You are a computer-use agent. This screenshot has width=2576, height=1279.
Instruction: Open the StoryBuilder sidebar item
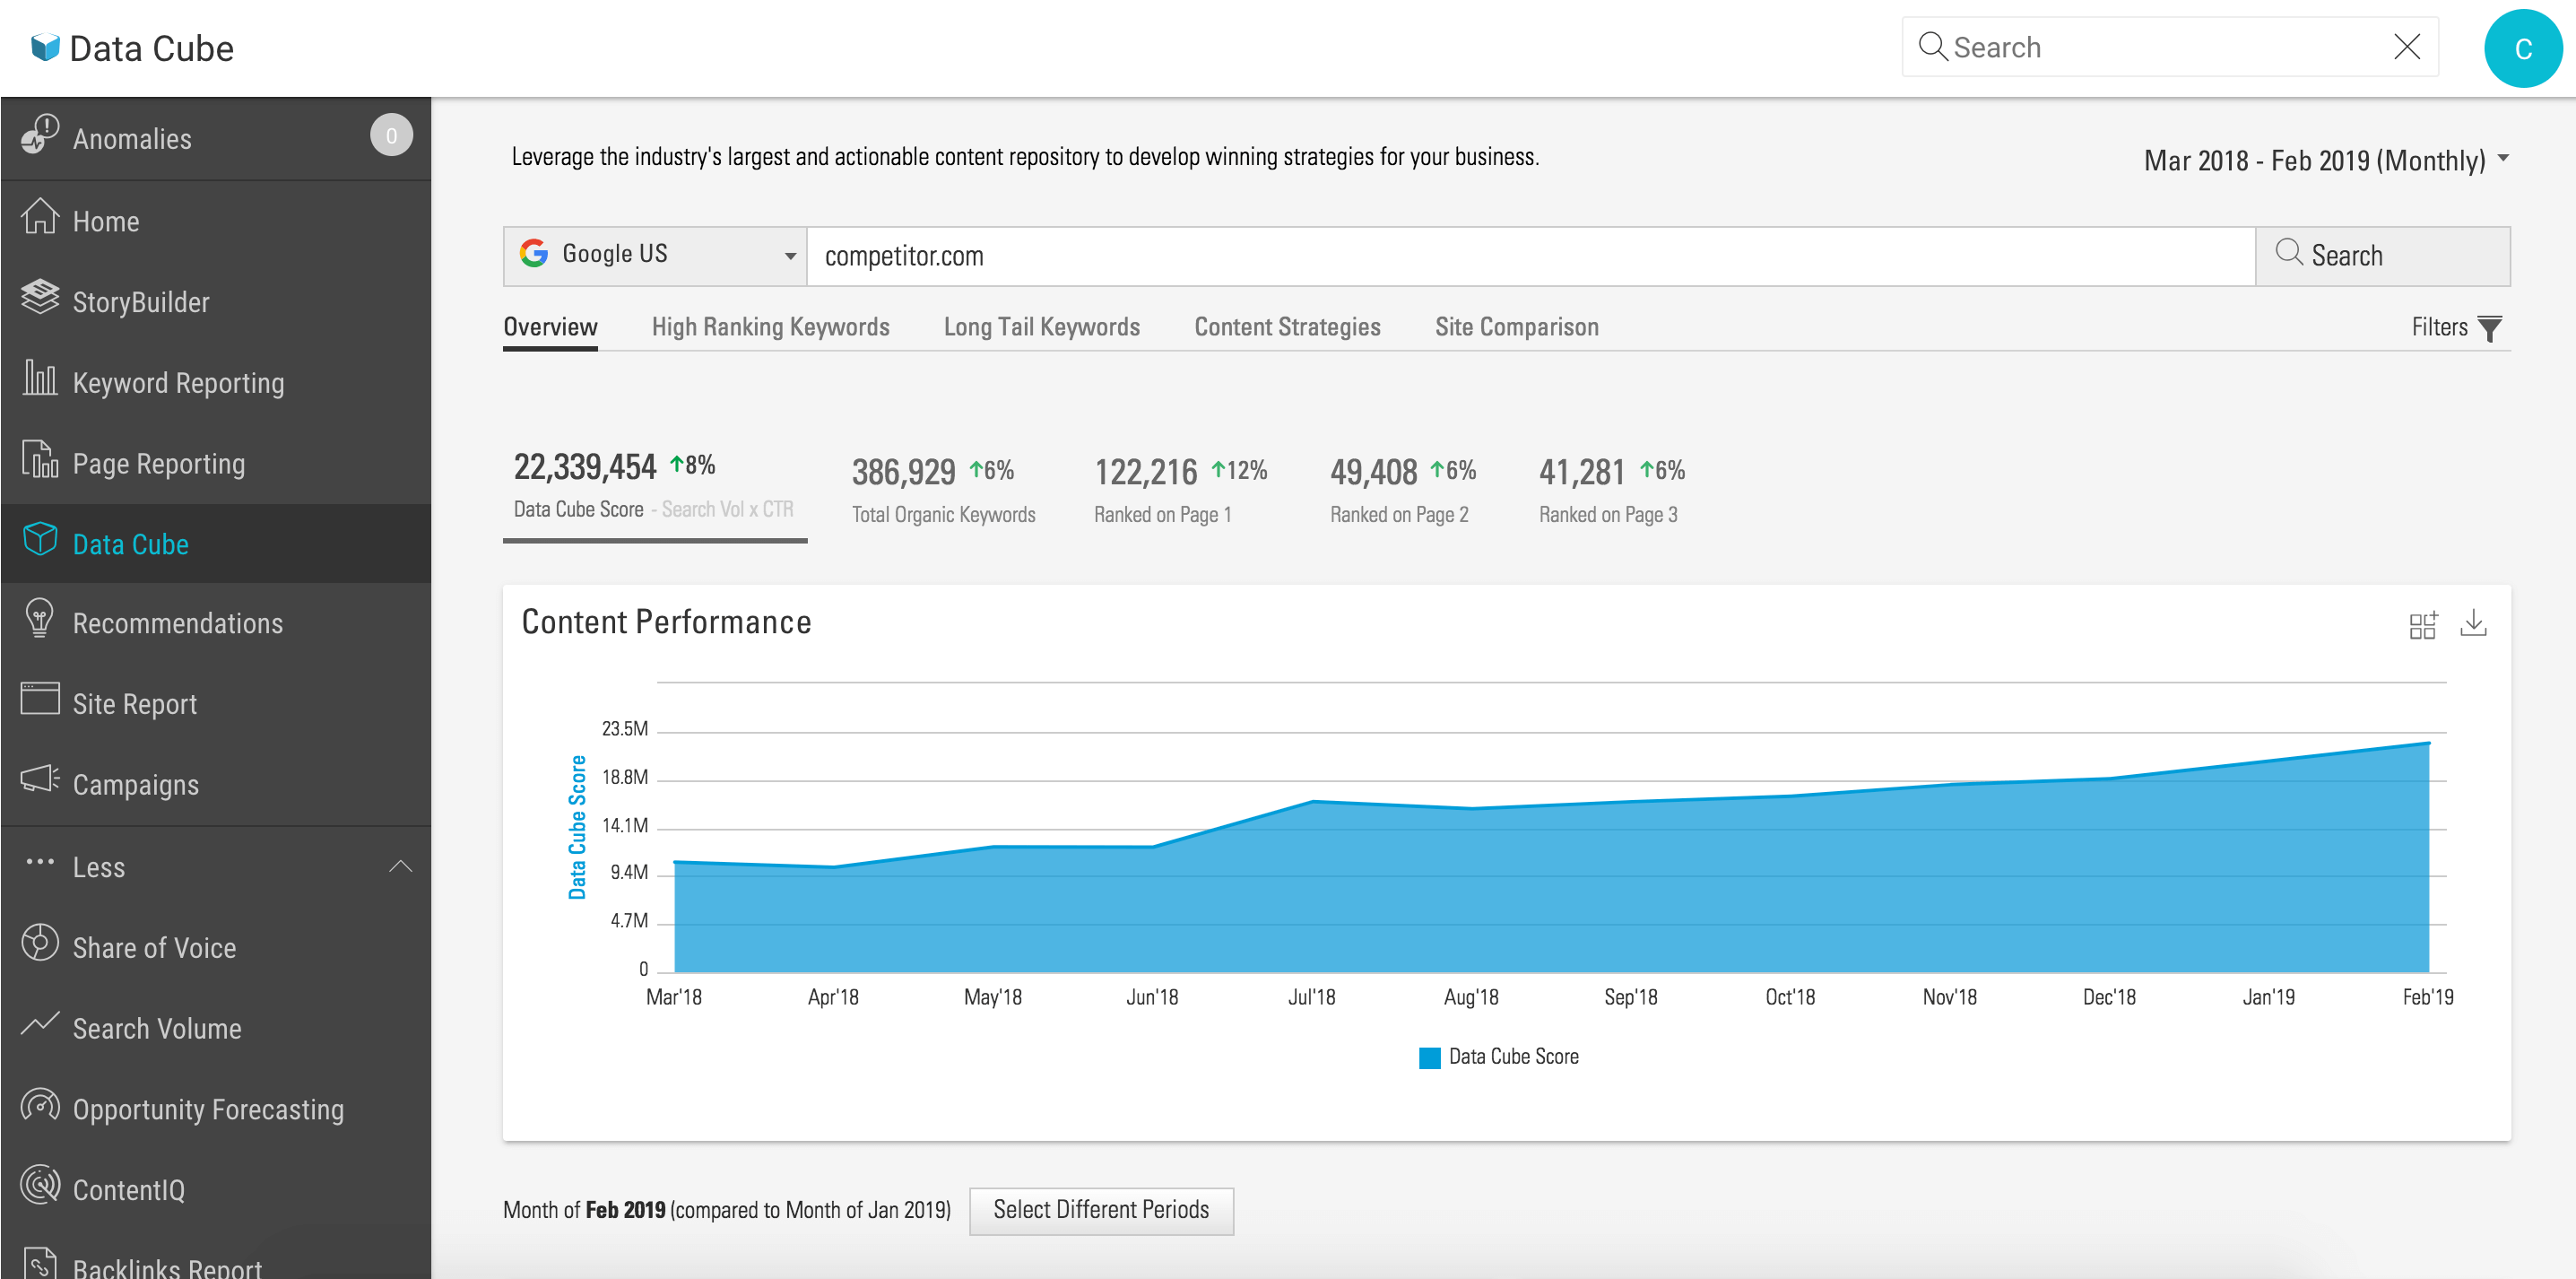tap(216, 301)
